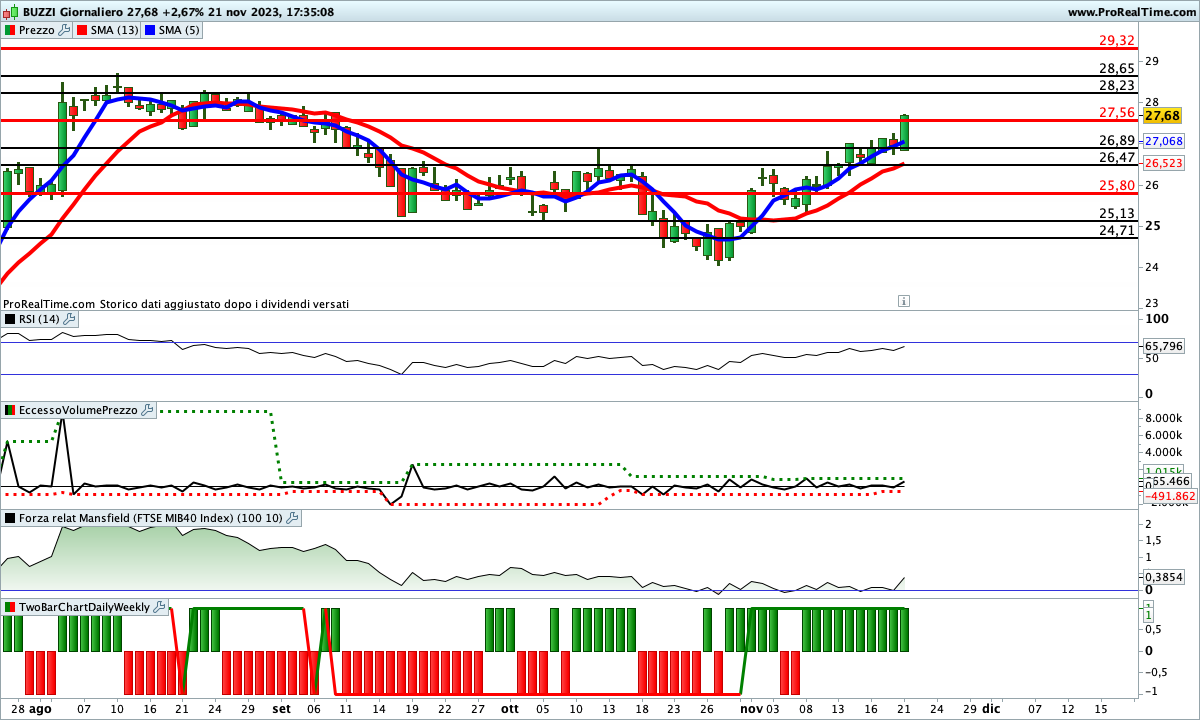This screenshot has height=720, width=1200.
Task: Click the Storico dati aggiustato note
Action: tap(225, 303)
